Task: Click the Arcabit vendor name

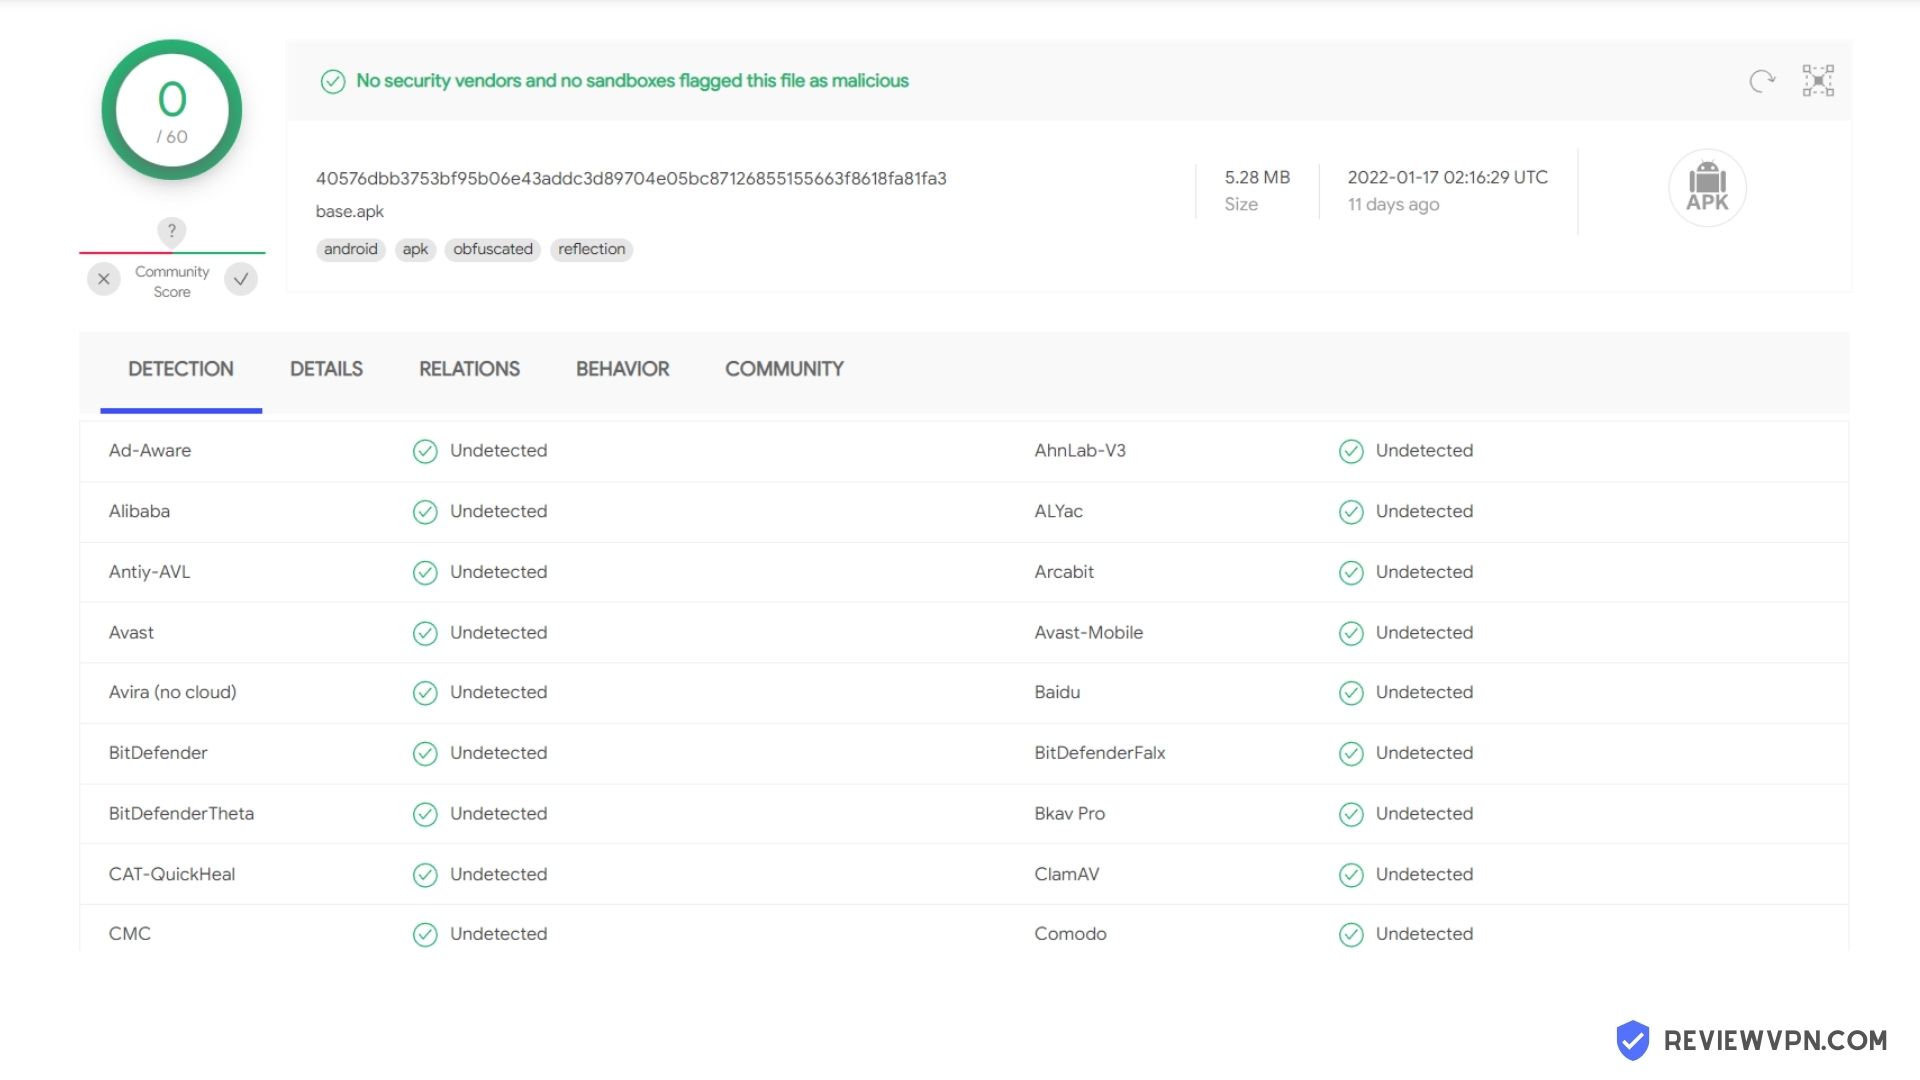Action: pos(1064,572)
